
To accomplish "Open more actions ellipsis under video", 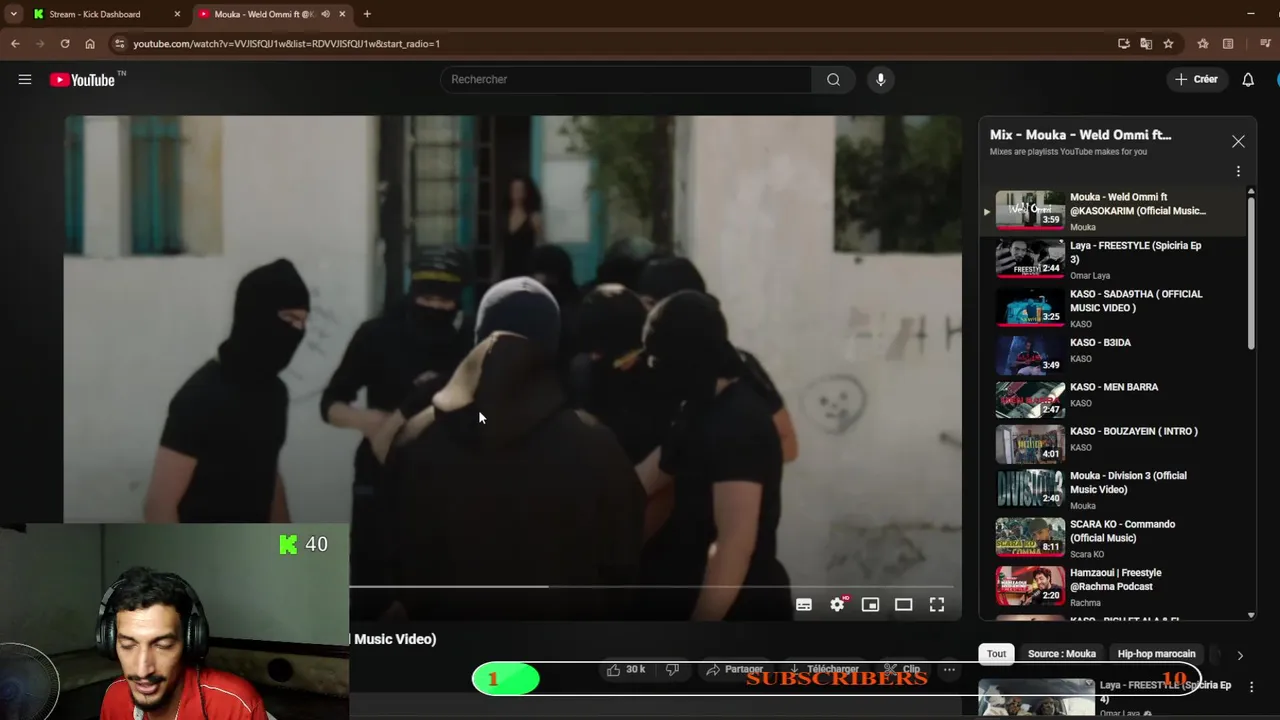I will coord(949,669).
